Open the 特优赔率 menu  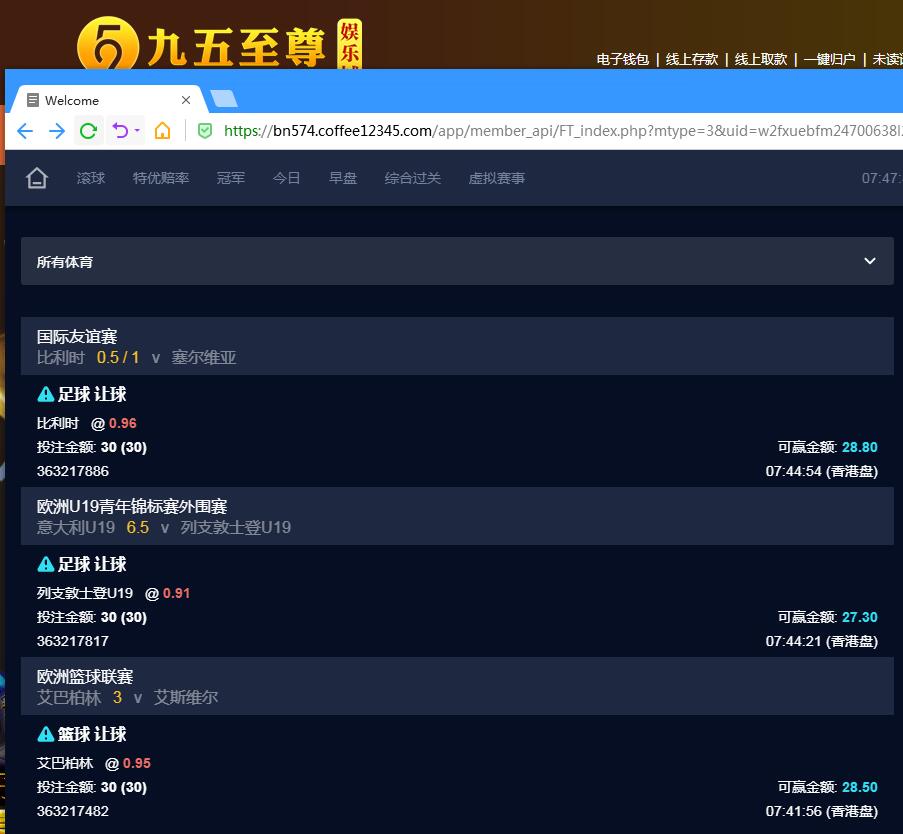[x=161, y=178]
